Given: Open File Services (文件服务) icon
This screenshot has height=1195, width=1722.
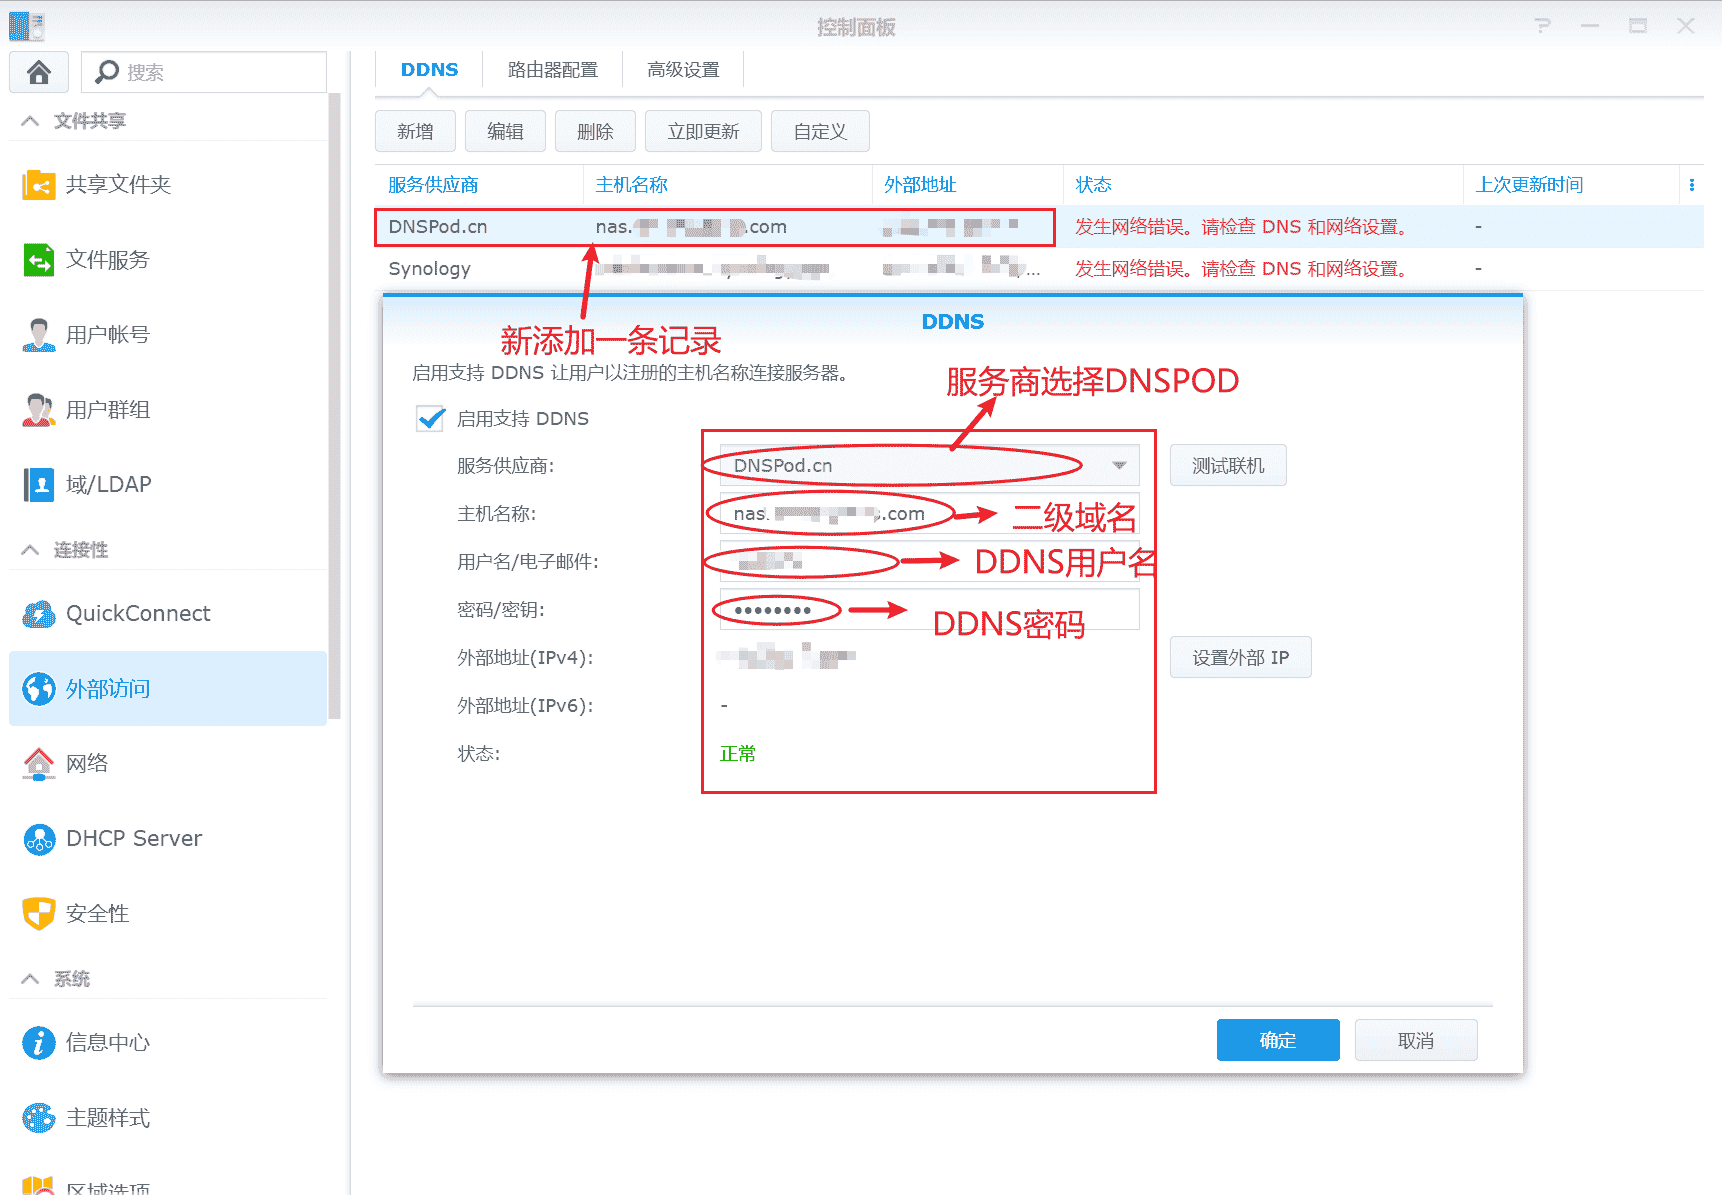Looking at the screenshot, I should 39,260.
